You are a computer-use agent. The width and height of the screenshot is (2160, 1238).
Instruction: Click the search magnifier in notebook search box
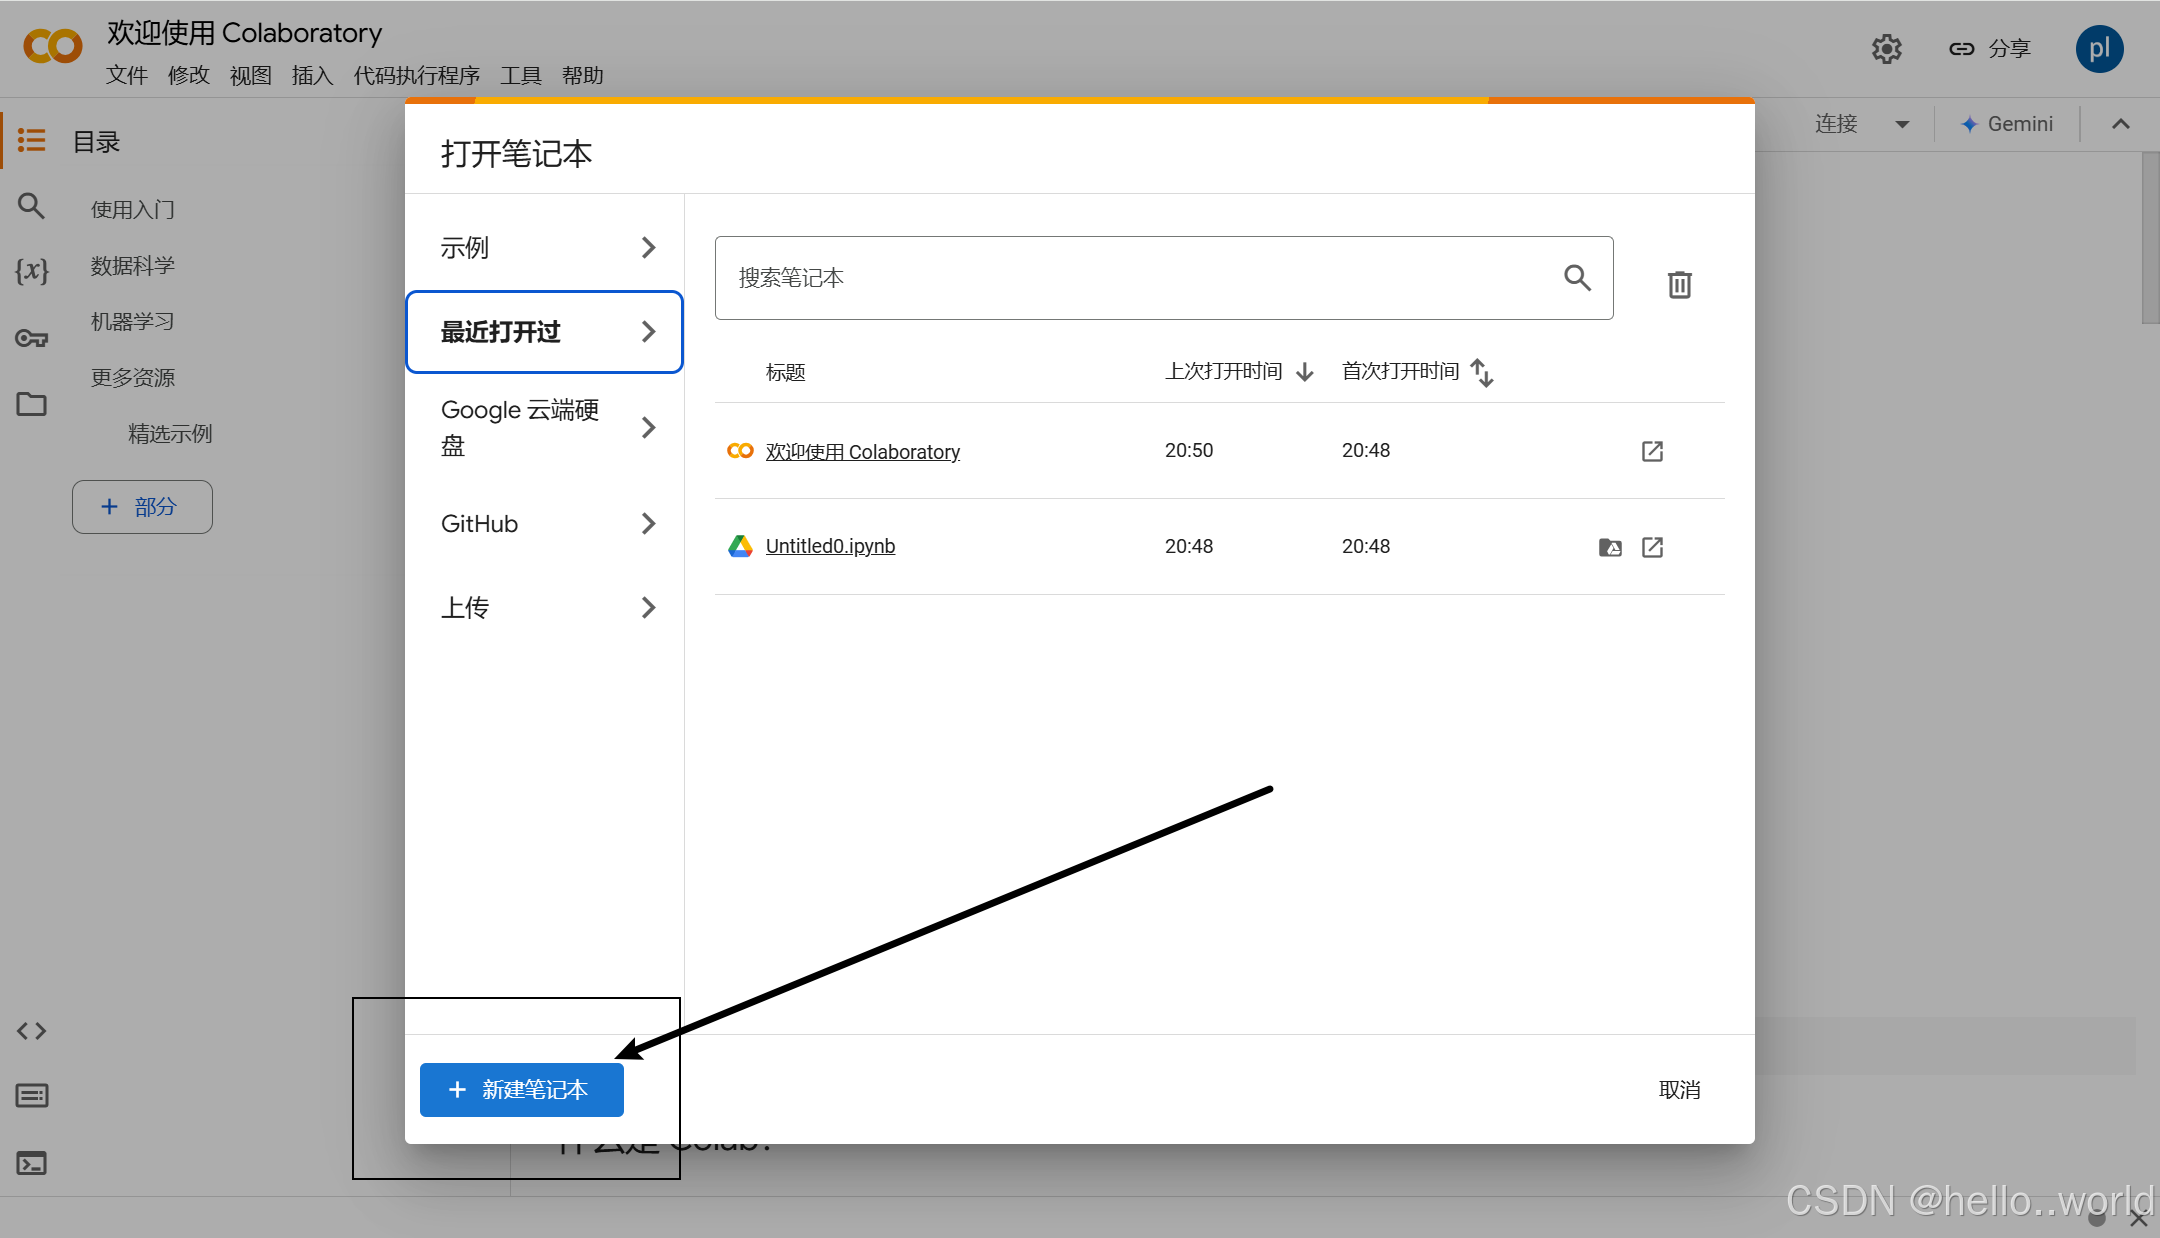[x=1577, y=278]
